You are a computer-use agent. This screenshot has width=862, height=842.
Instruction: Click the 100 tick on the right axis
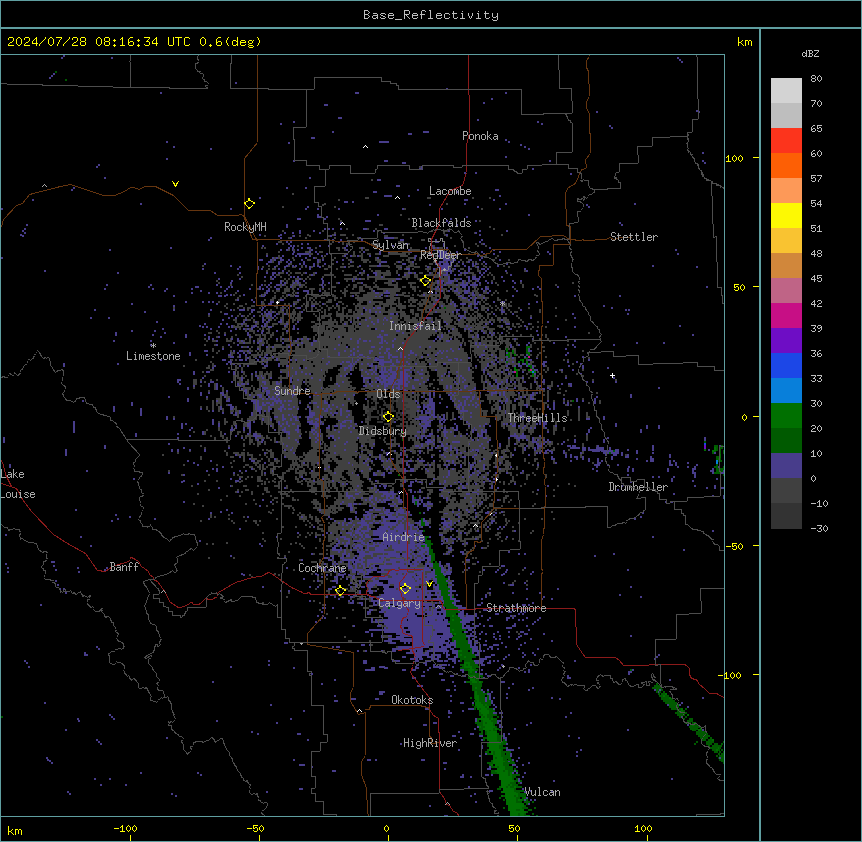coord(734,158)
